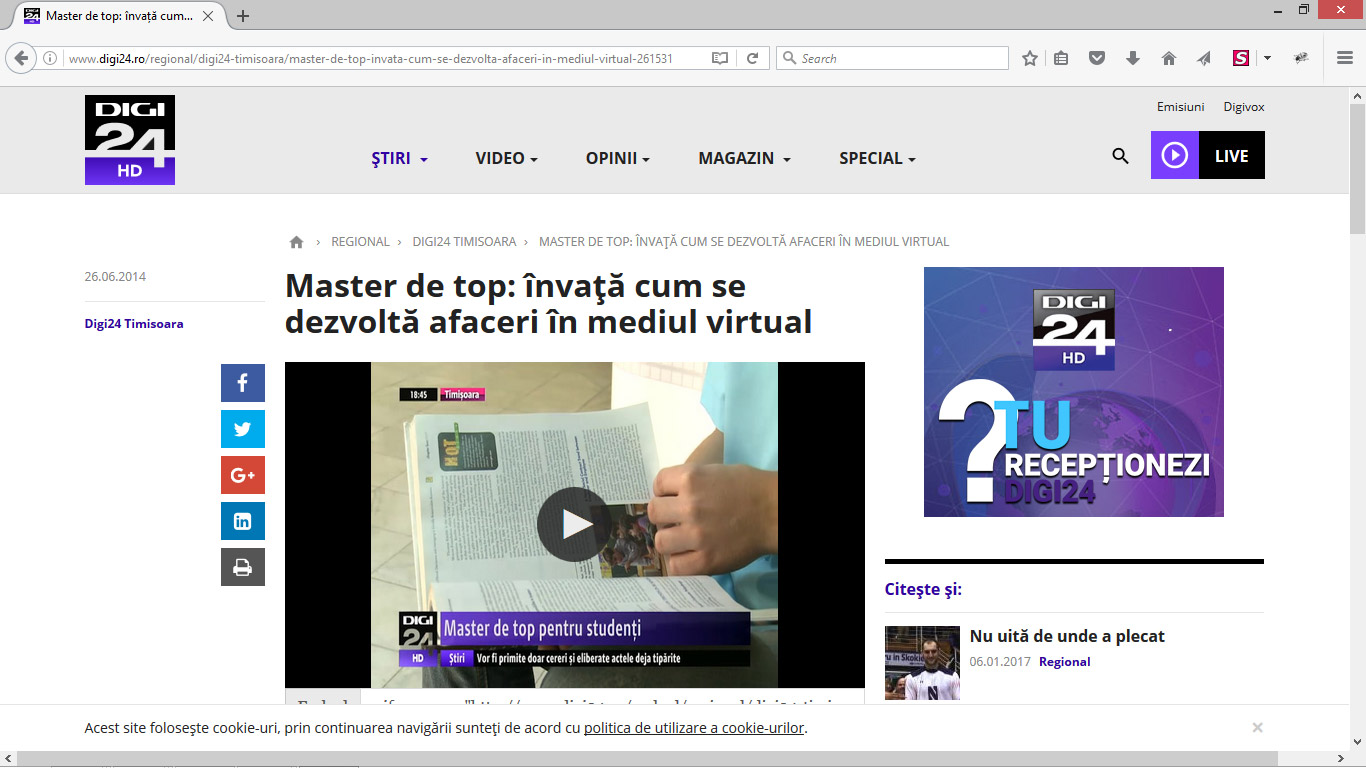Share article on Facebook

pyautogui.click(x=243, y=383)
